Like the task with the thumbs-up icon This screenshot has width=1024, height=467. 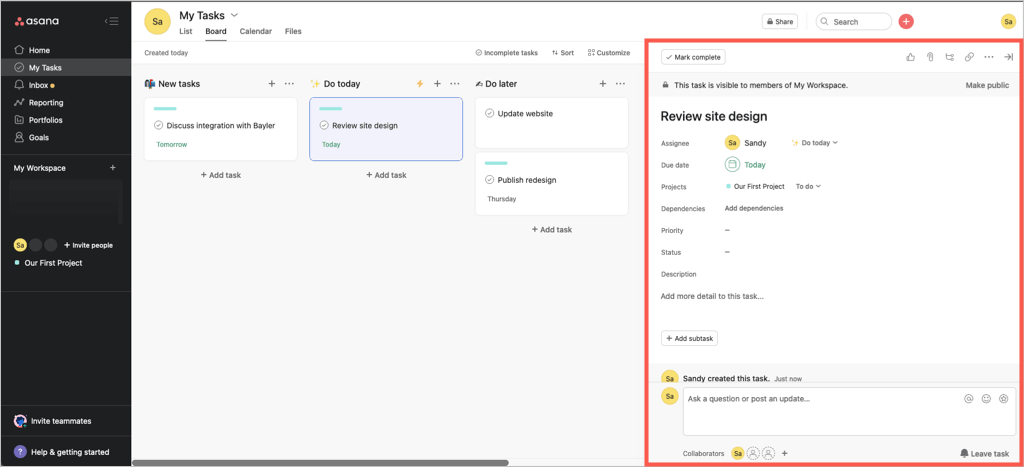click(x=911, y=57)
